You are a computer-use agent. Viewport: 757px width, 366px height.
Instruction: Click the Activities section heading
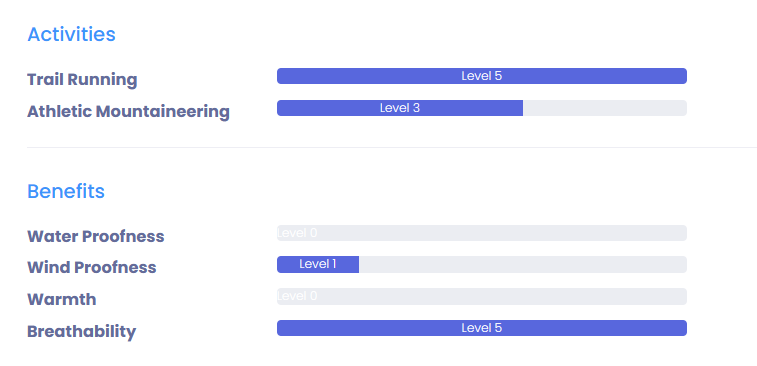coord(71,34)
